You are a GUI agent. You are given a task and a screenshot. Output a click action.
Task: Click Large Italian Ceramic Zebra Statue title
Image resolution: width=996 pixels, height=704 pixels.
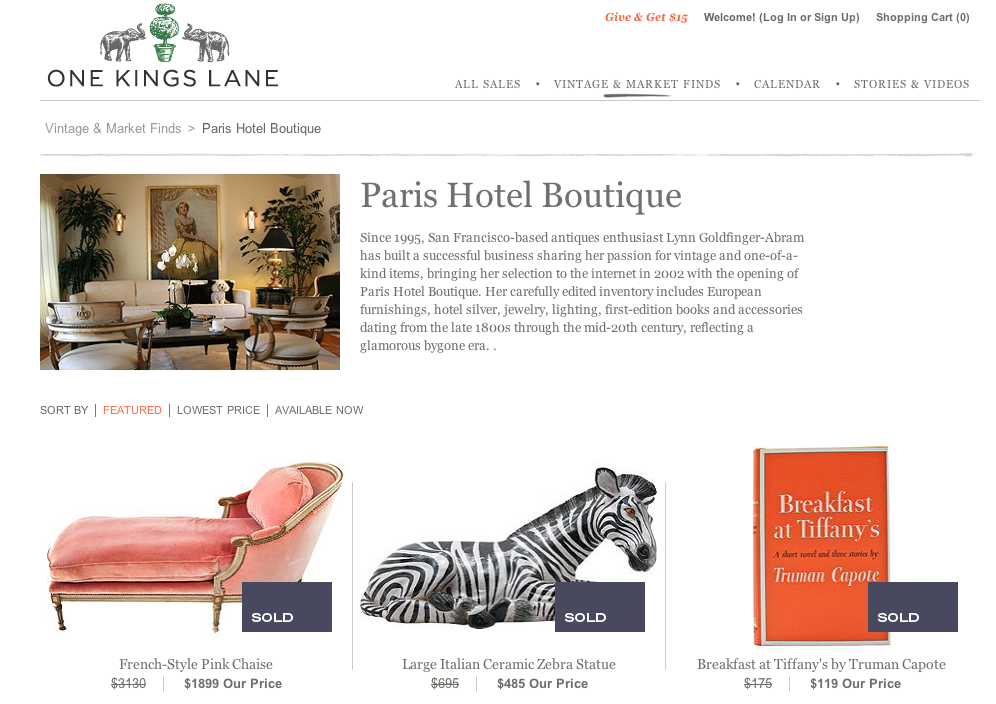pos(509,664)
